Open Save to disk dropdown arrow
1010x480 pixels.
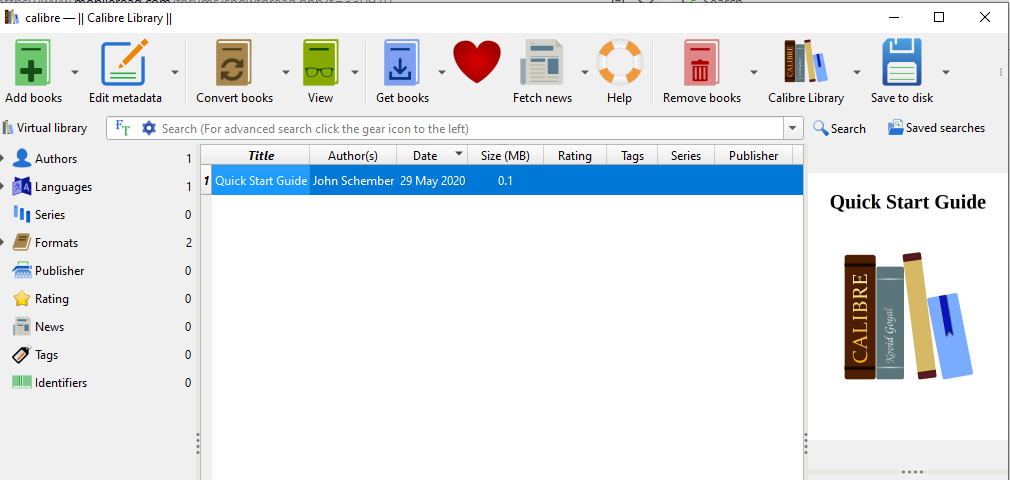[x=946, y=72]
